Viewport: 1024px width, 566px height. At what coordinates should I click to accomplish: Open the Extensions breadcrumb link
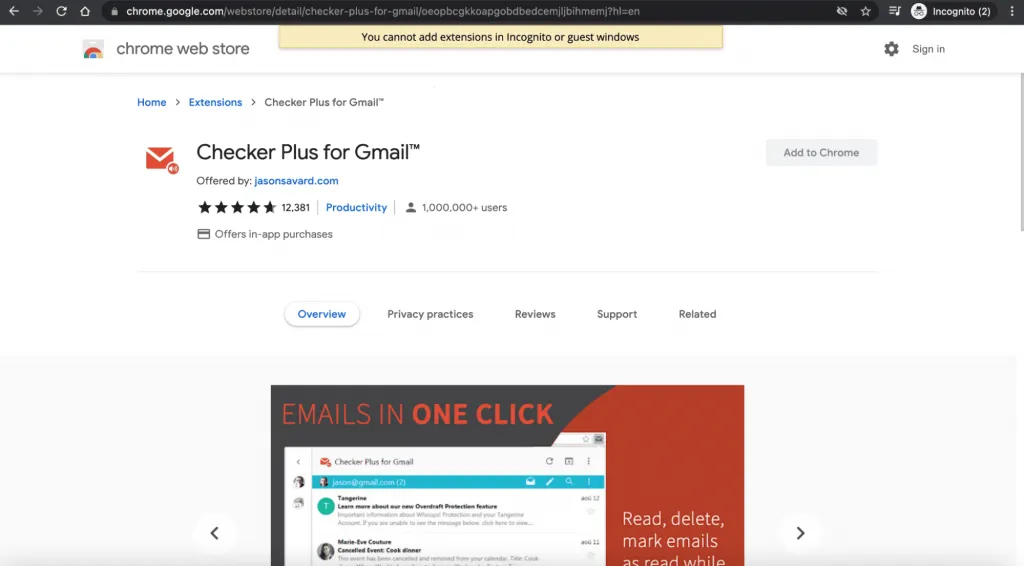click(x=215, y=102)
